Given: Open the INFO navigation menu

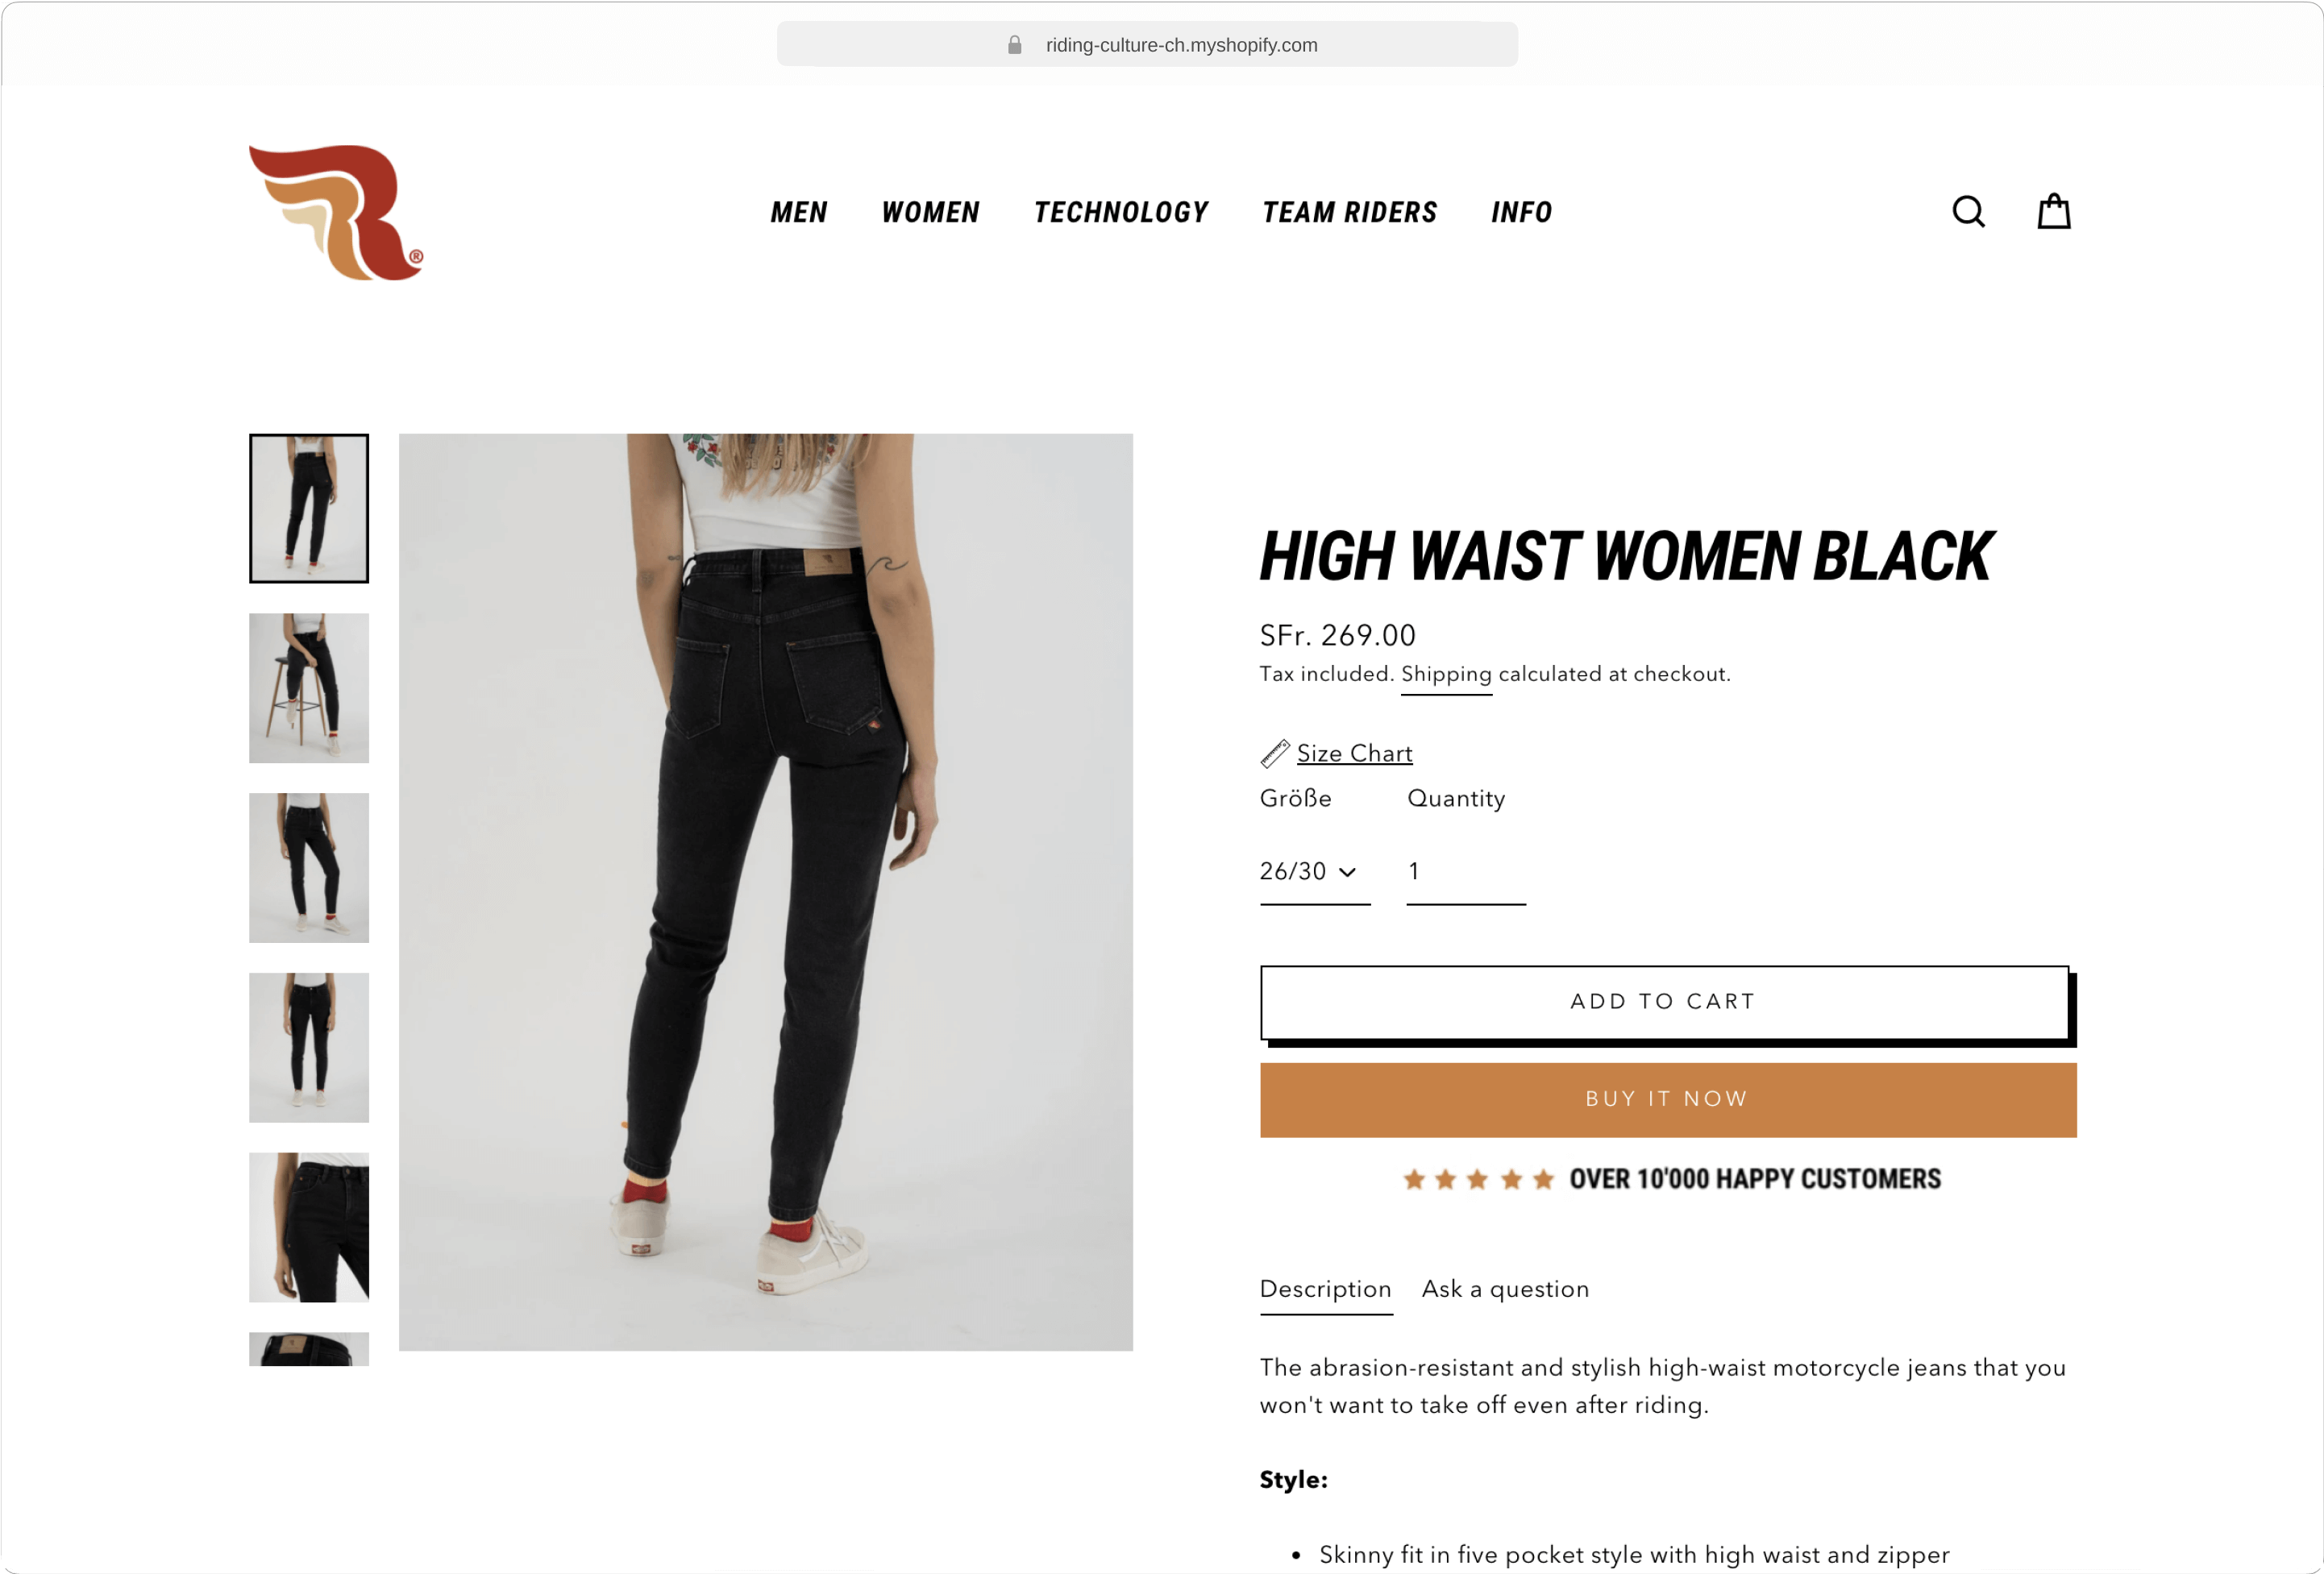Looking at the screenshot, I should point(1521,212).
